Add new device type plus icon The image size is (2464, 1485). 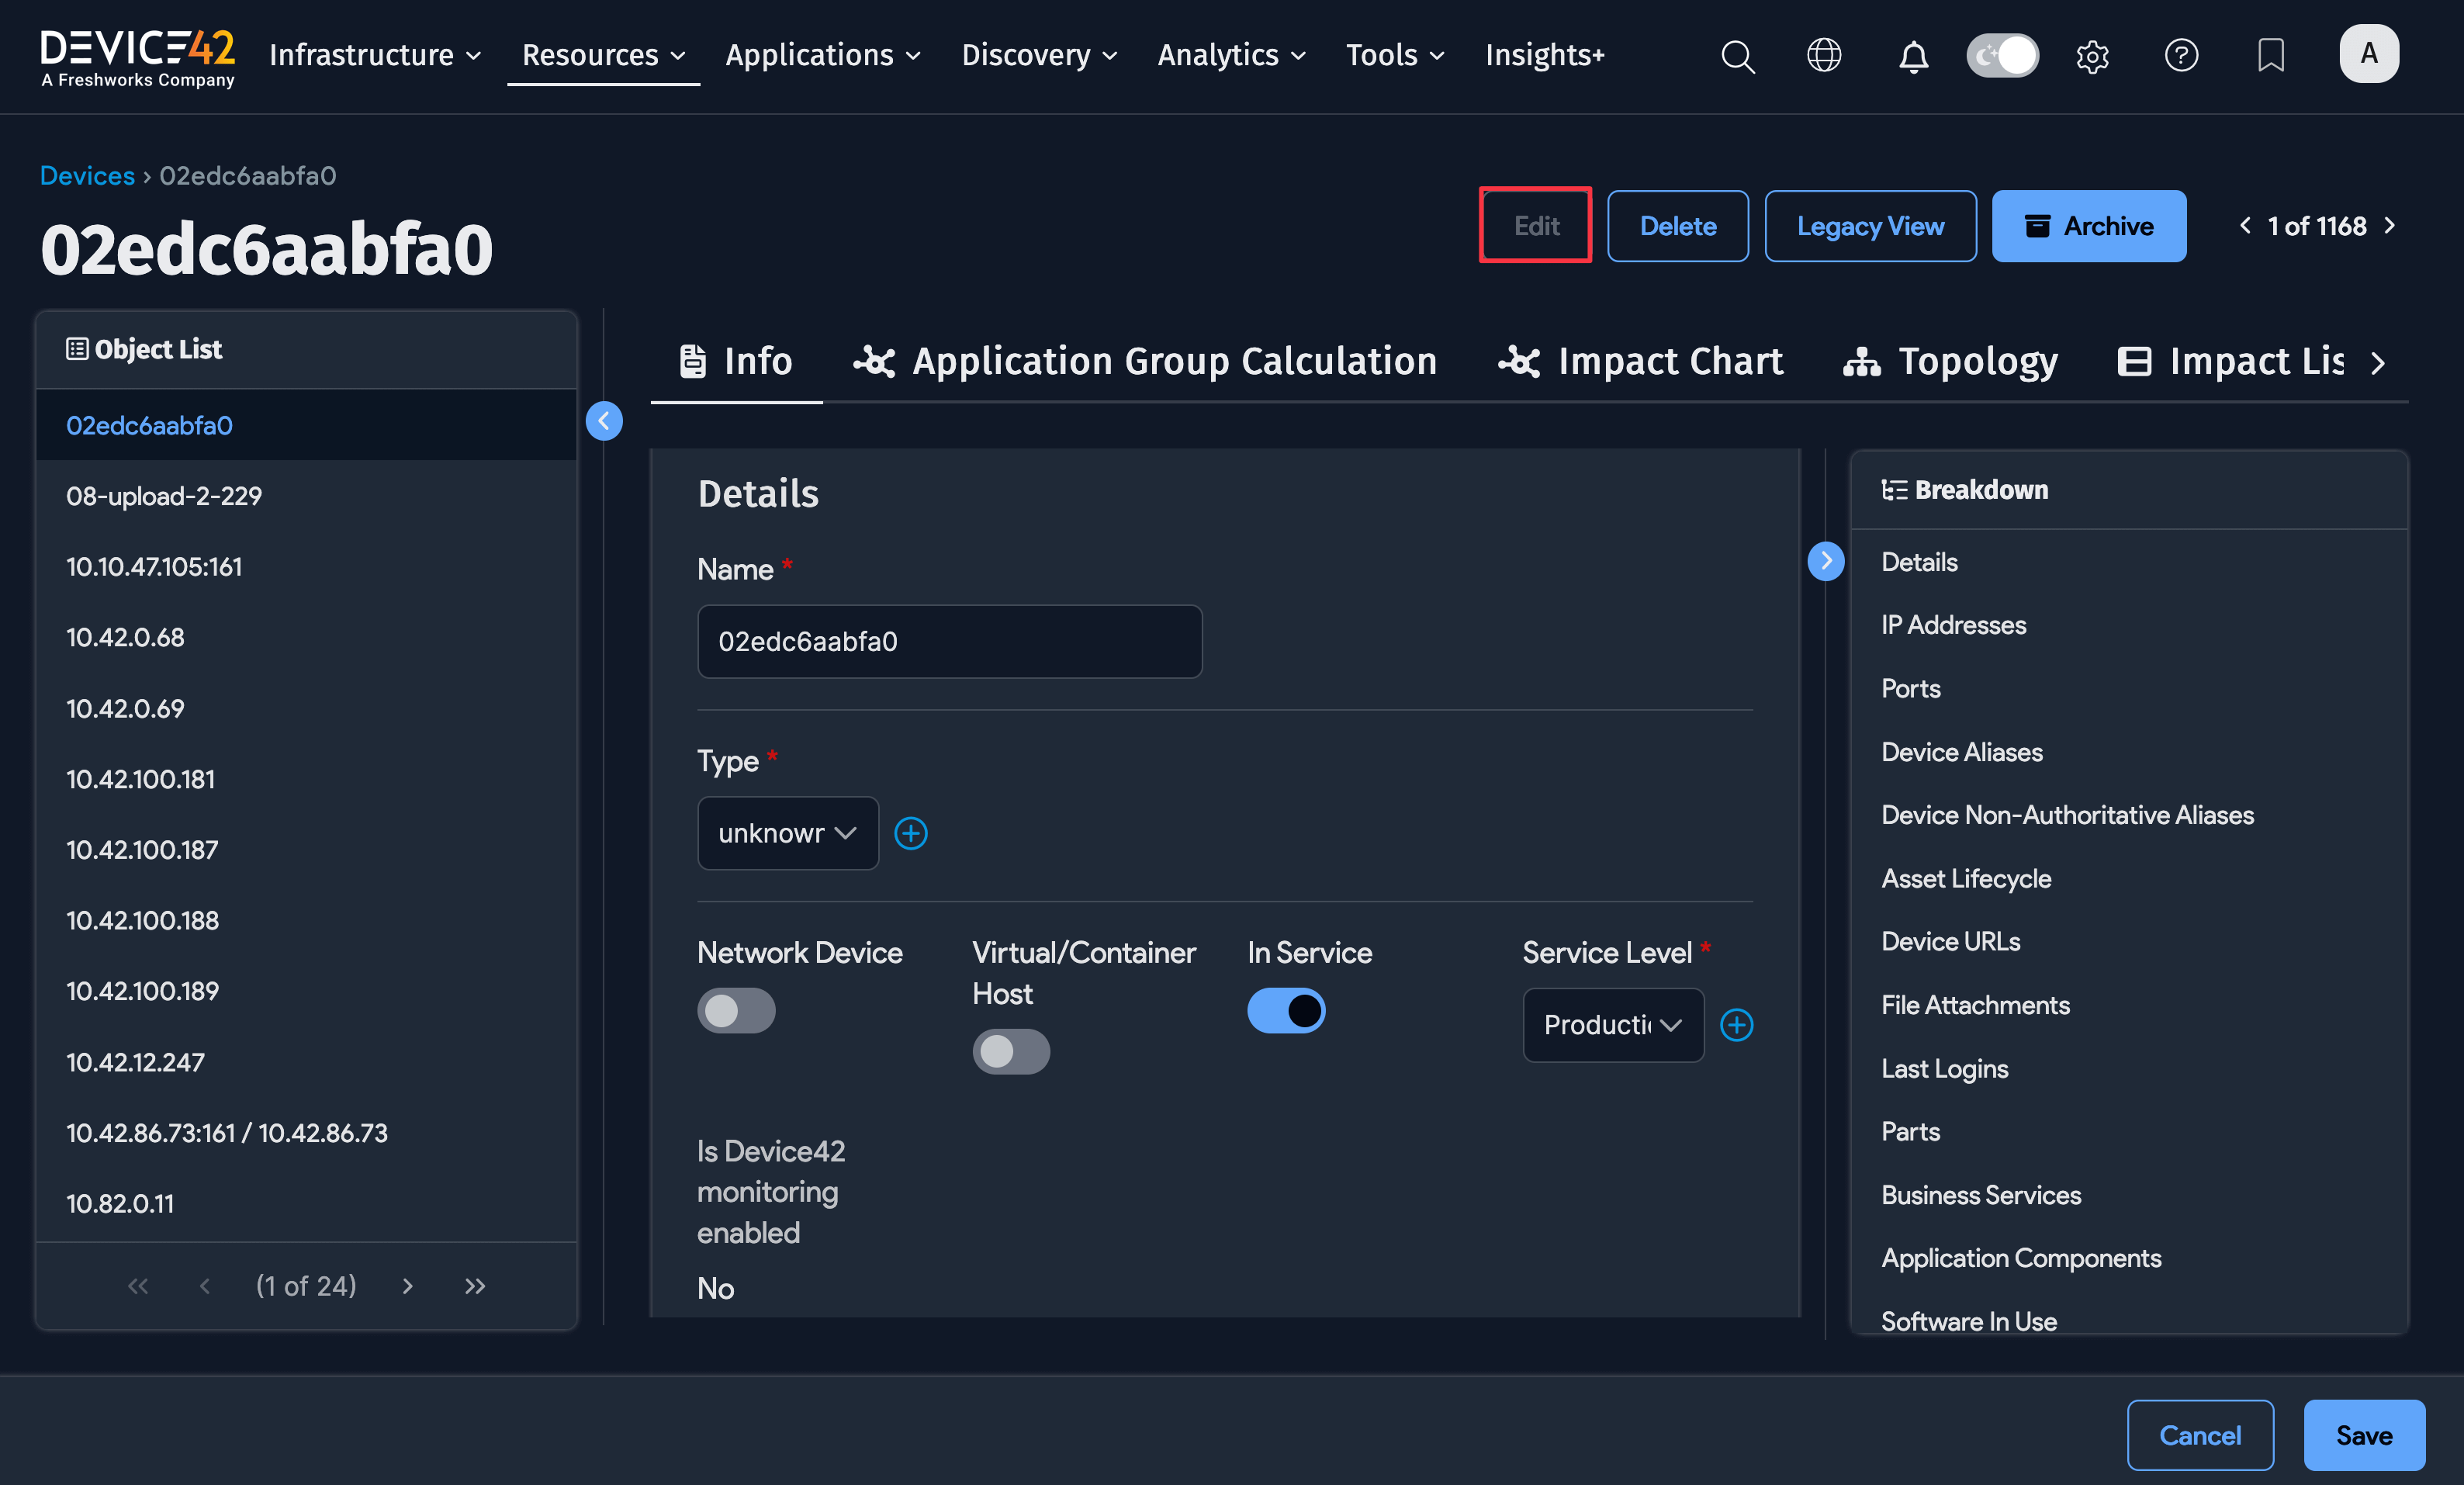(910, 833)
